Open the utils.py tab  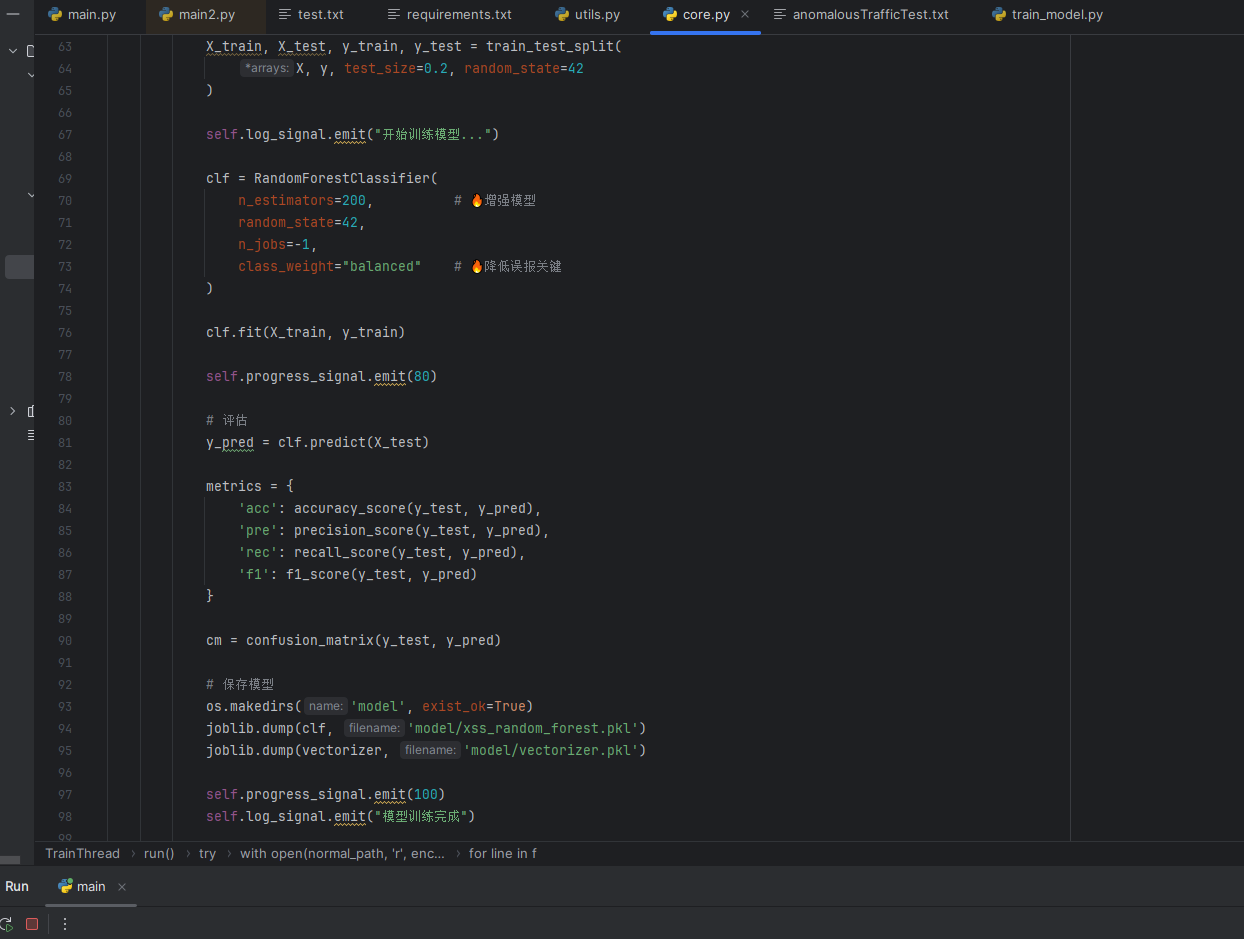click(x=588, y=15)
